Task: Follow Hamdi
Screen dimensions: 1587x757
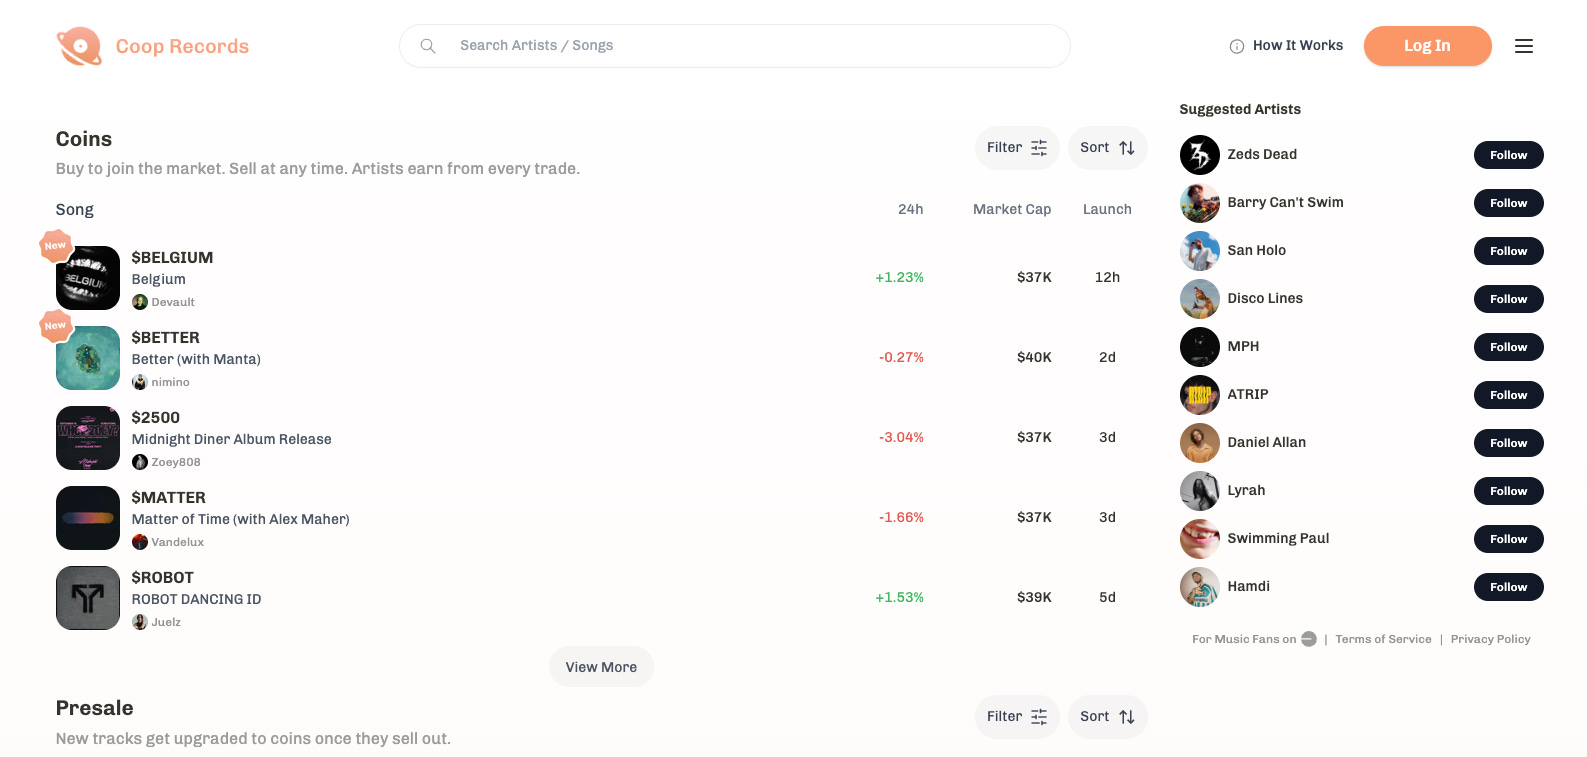Action: click(1508, 587)
